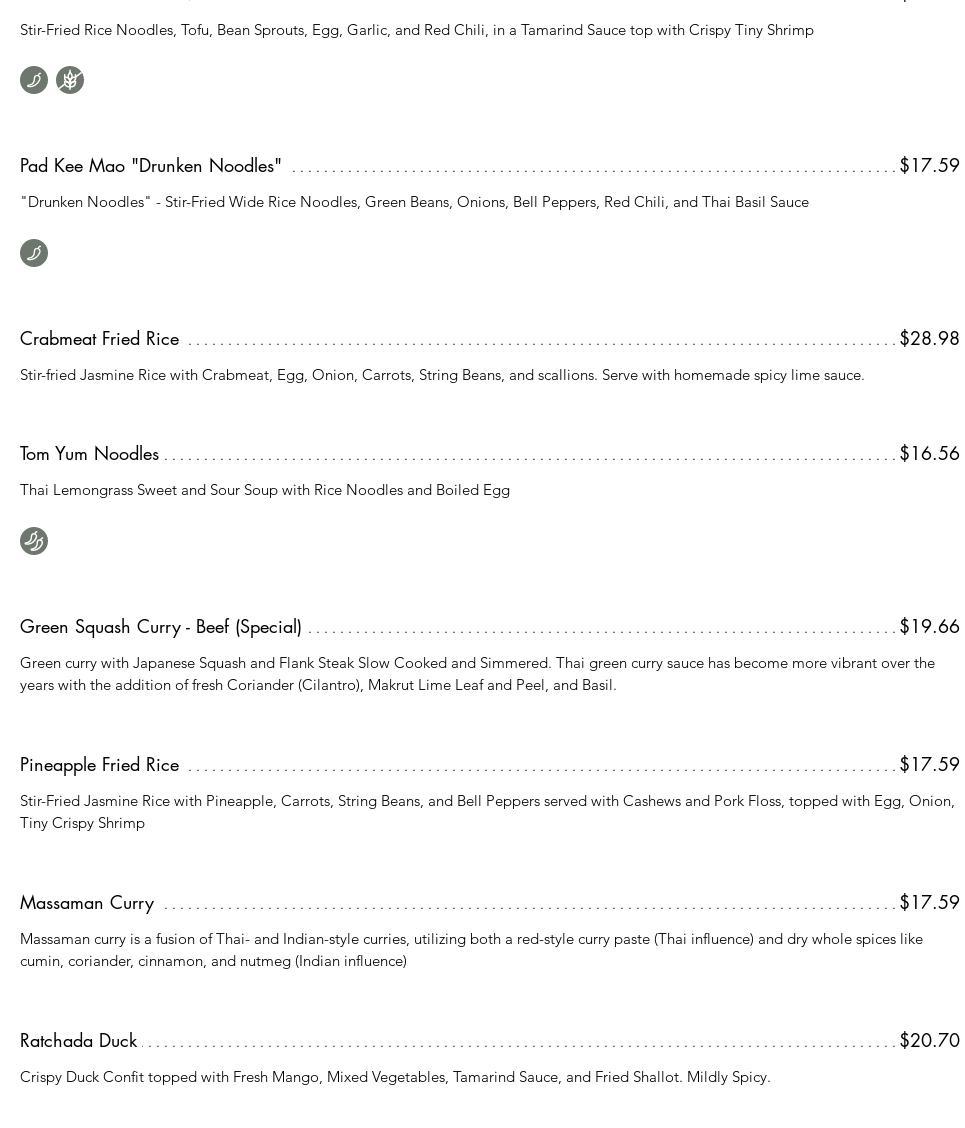Click the gluten-free wheat icon
965x1128 pixels.
pos(70,80)
